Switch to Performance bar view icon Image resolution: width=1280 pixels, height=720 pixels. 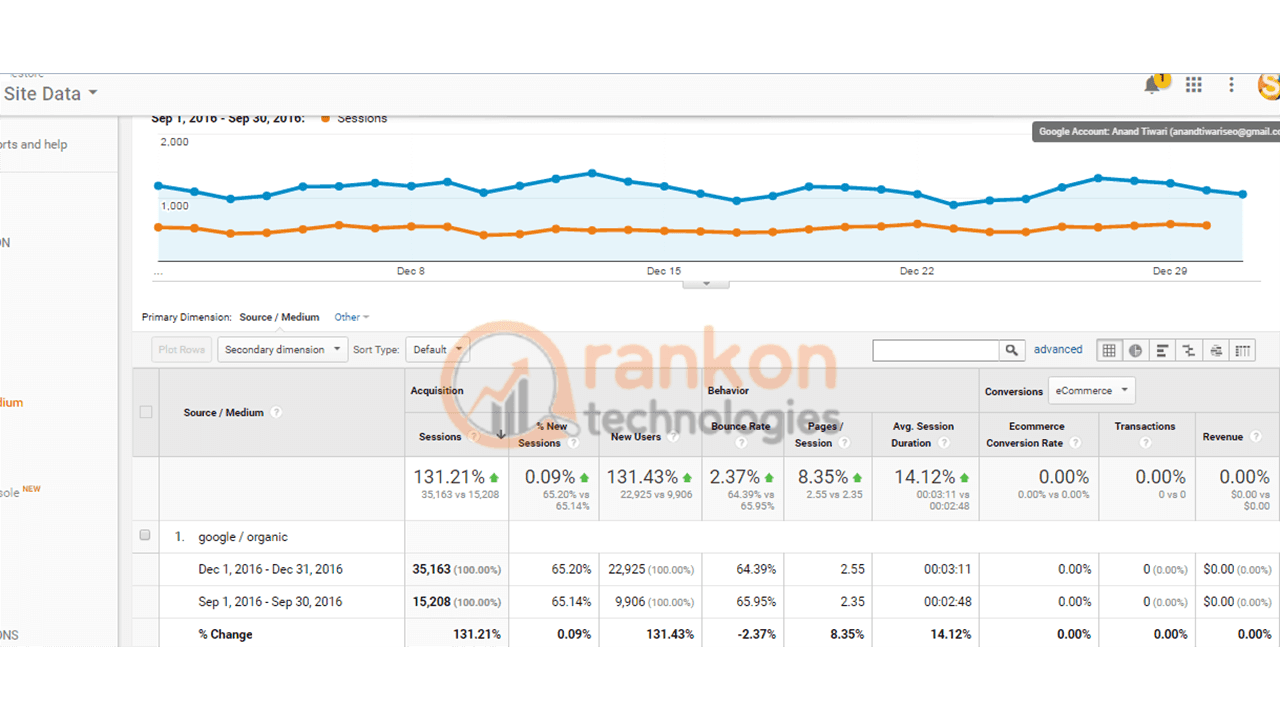click(x=1163, y=350)
